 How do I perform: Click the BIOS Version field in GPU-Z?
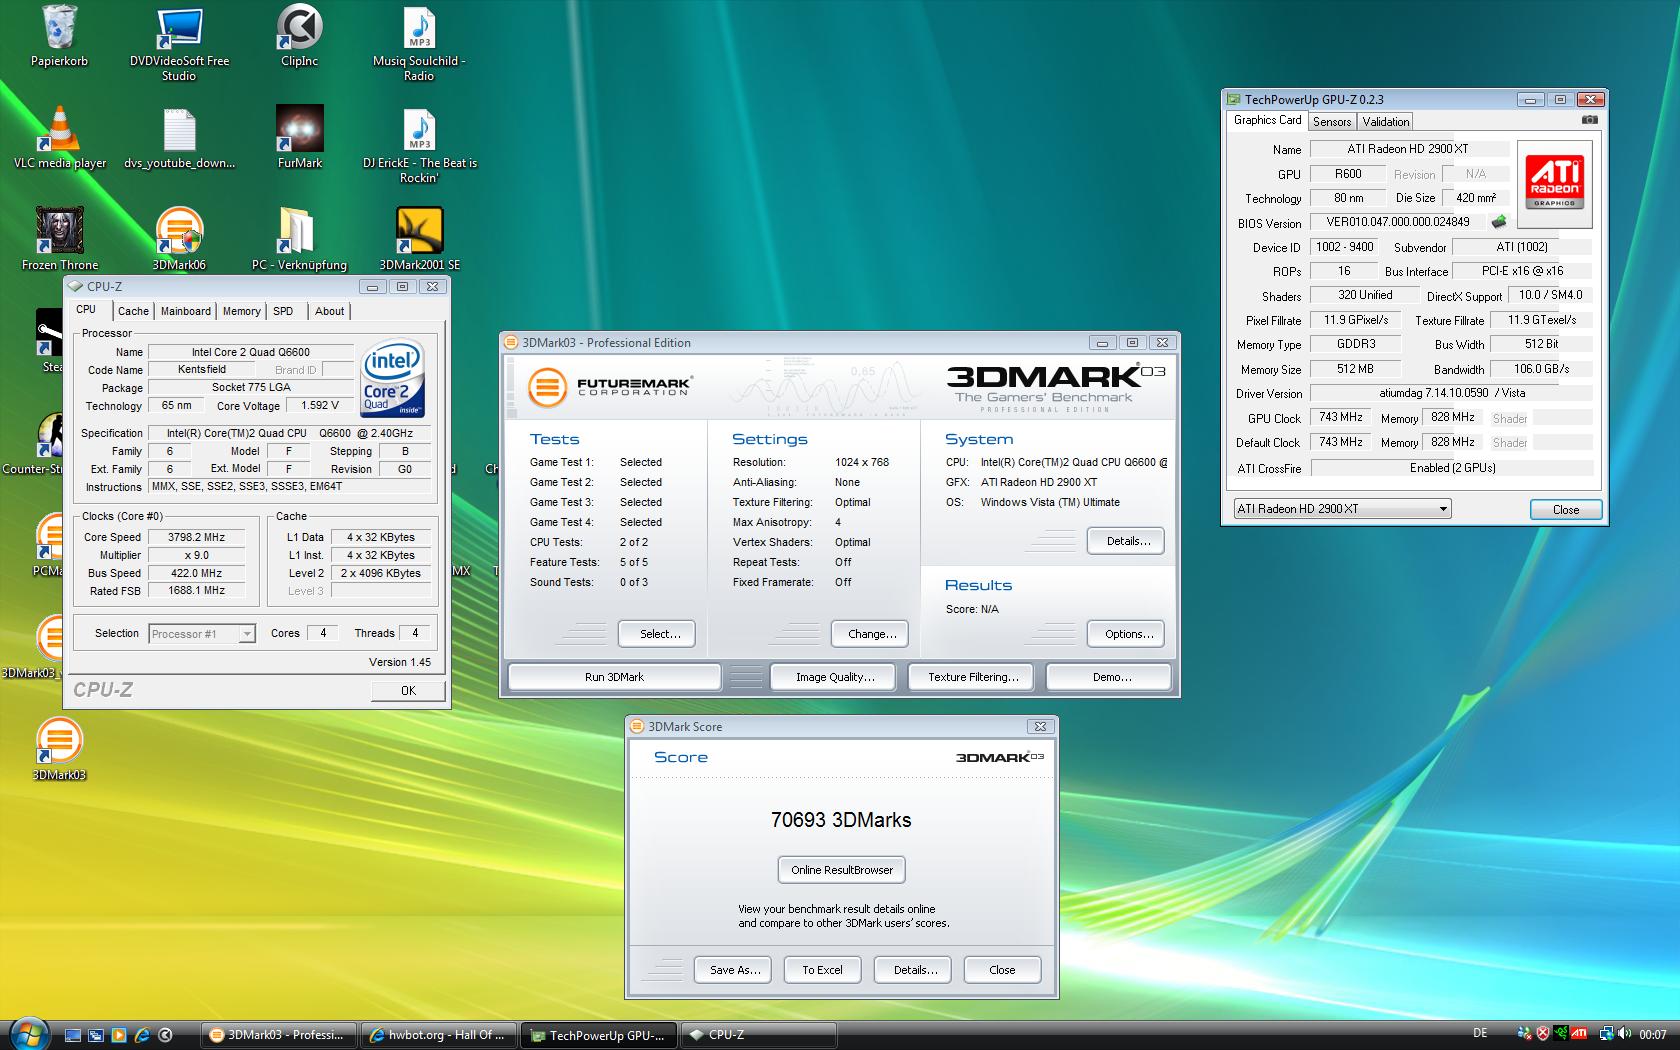(1398, 222)
